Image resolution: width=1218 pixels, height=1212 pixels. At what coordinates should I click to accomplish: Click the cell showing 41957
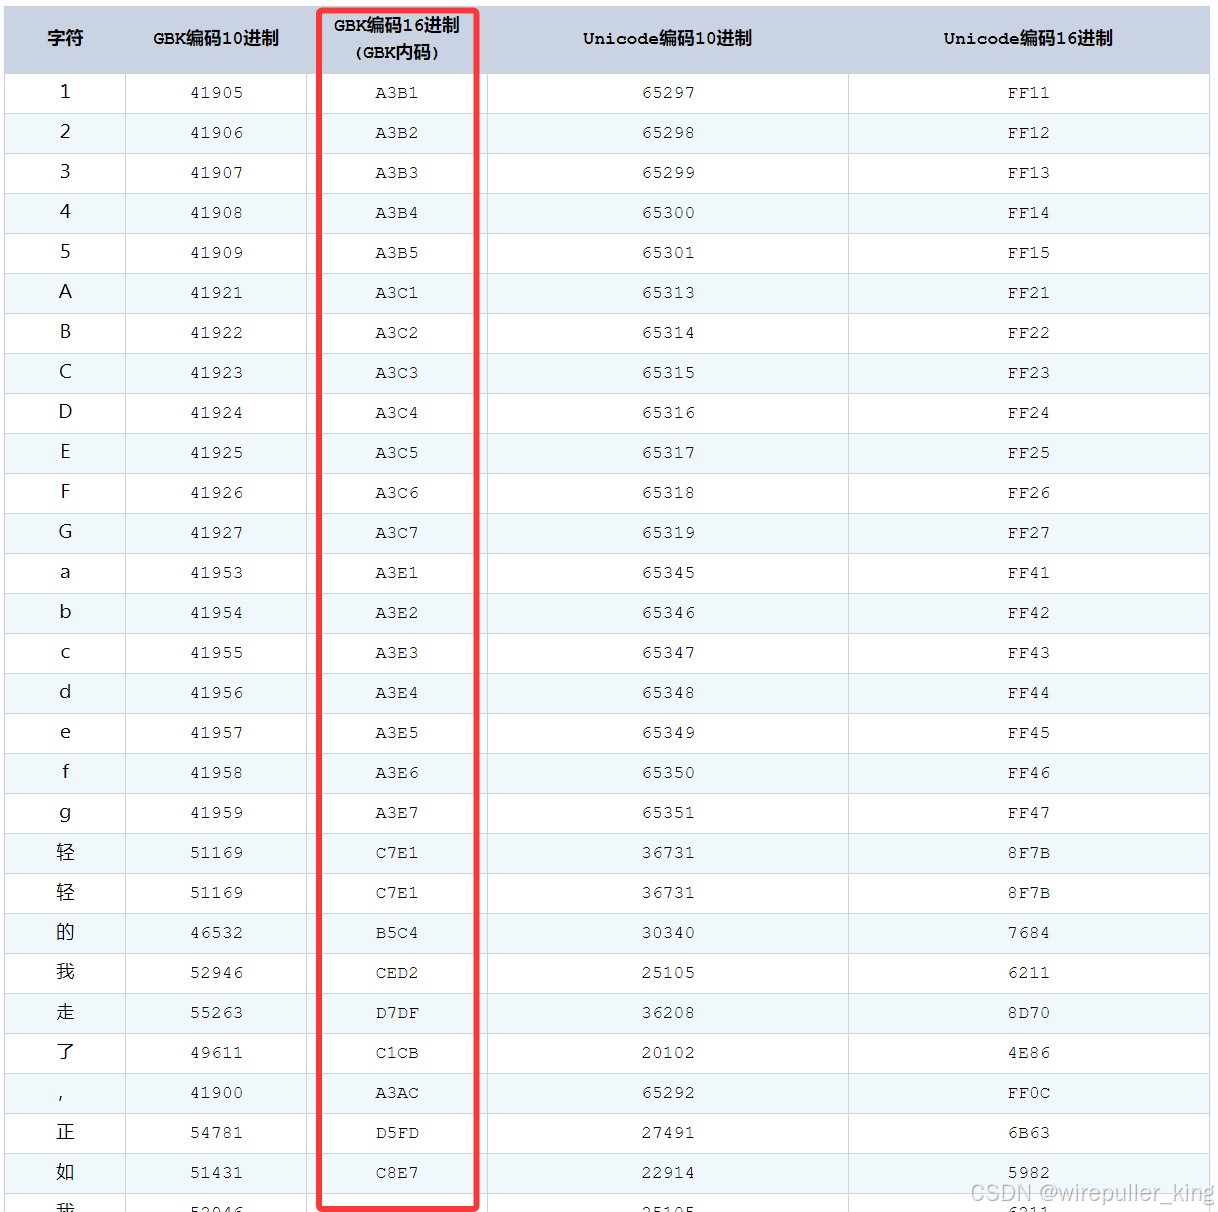pos(216,733)
